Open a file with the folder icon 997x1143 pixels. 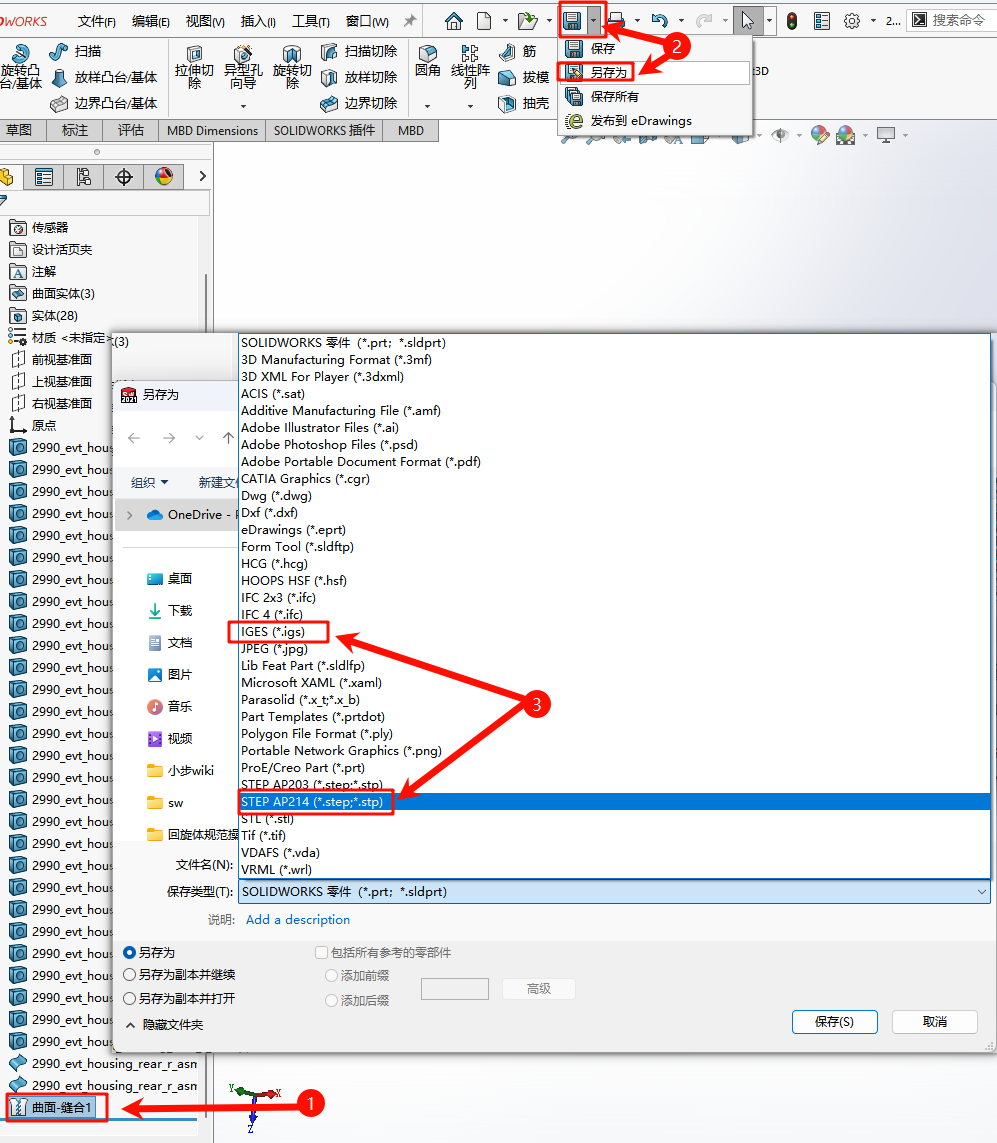point(527,21)
